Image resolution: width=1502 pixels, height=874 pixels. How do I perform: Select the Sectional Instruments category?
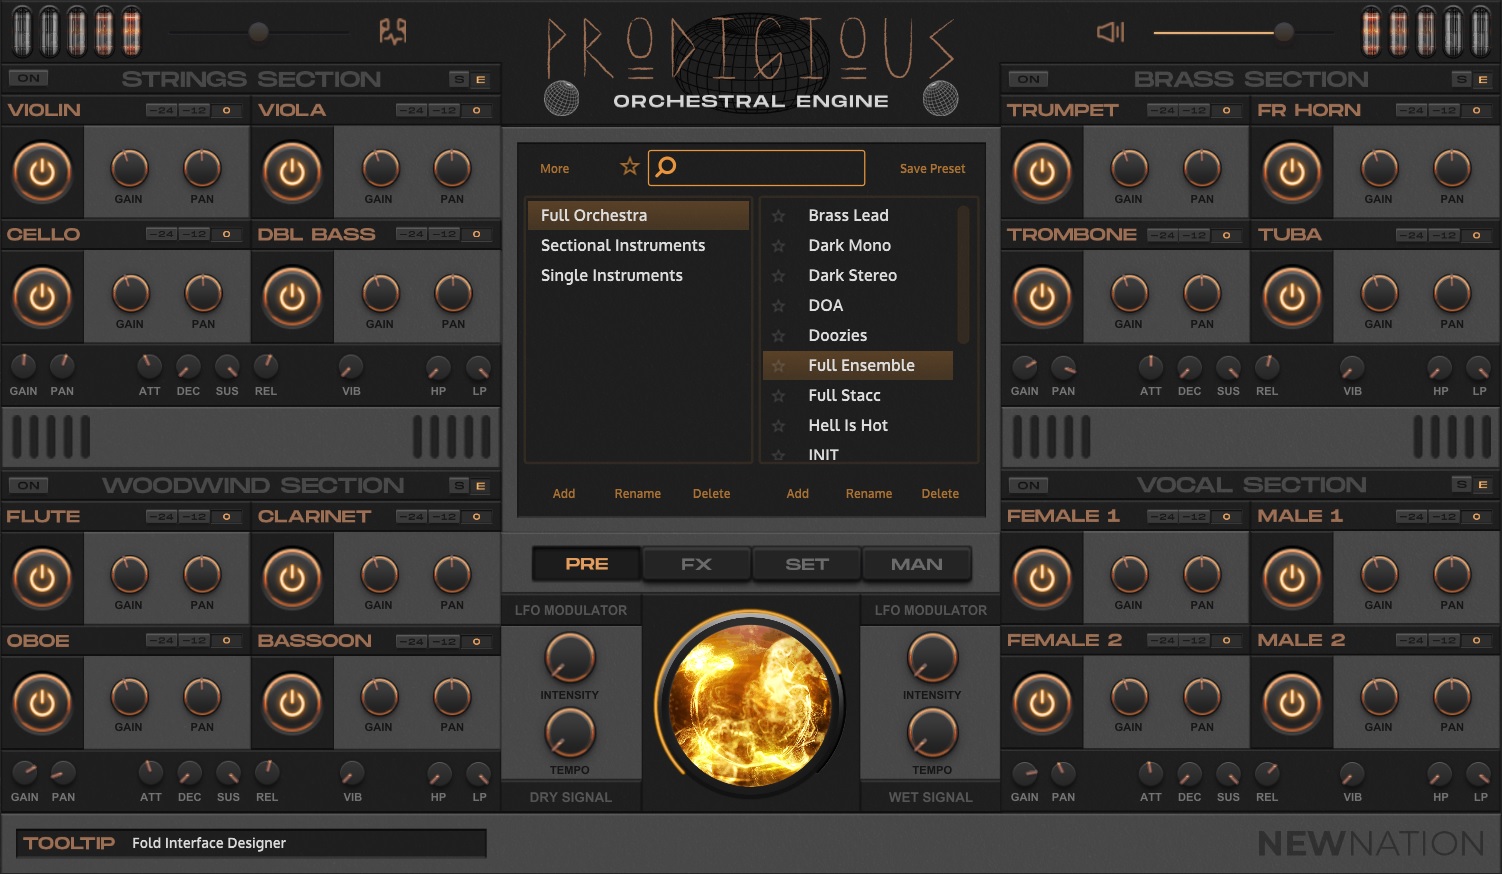tap(622, 245)
